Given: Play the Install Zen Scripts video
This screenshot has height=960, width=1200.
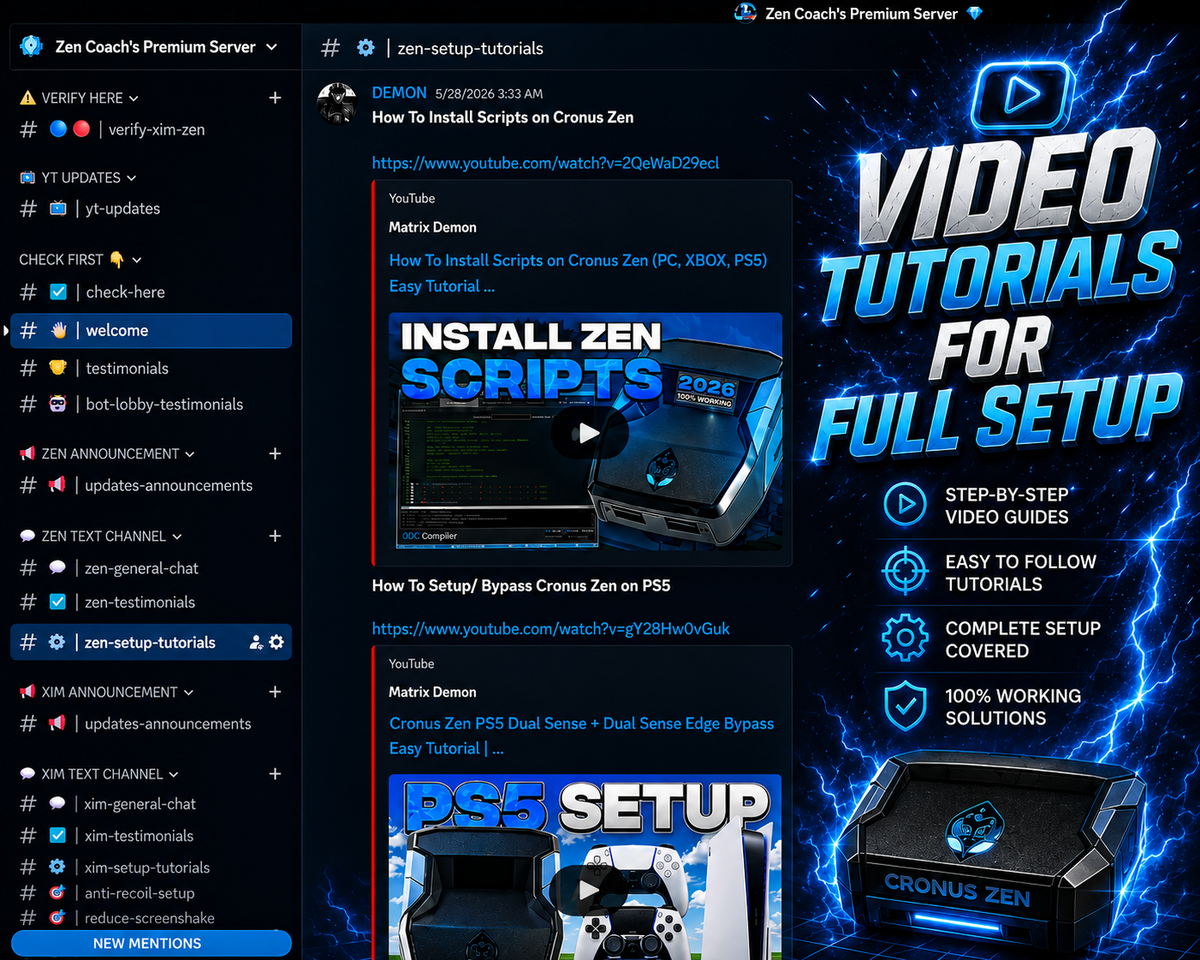Looking at the screenshot, I should pos(589,433).
